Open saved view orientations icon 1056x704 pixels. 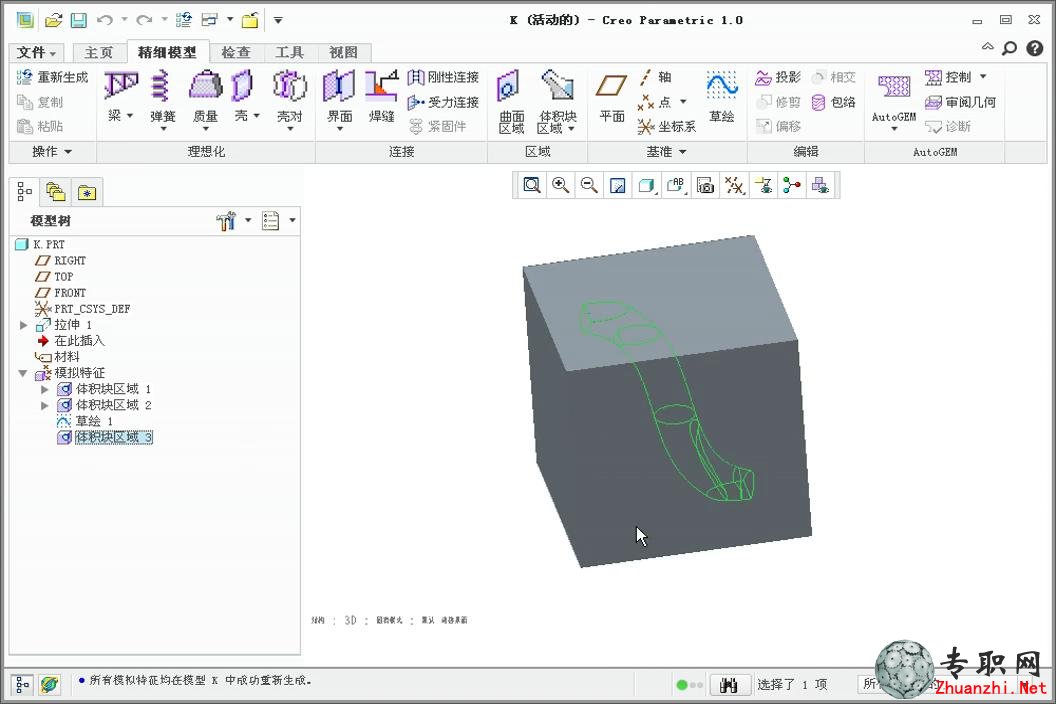click(675, 185)
